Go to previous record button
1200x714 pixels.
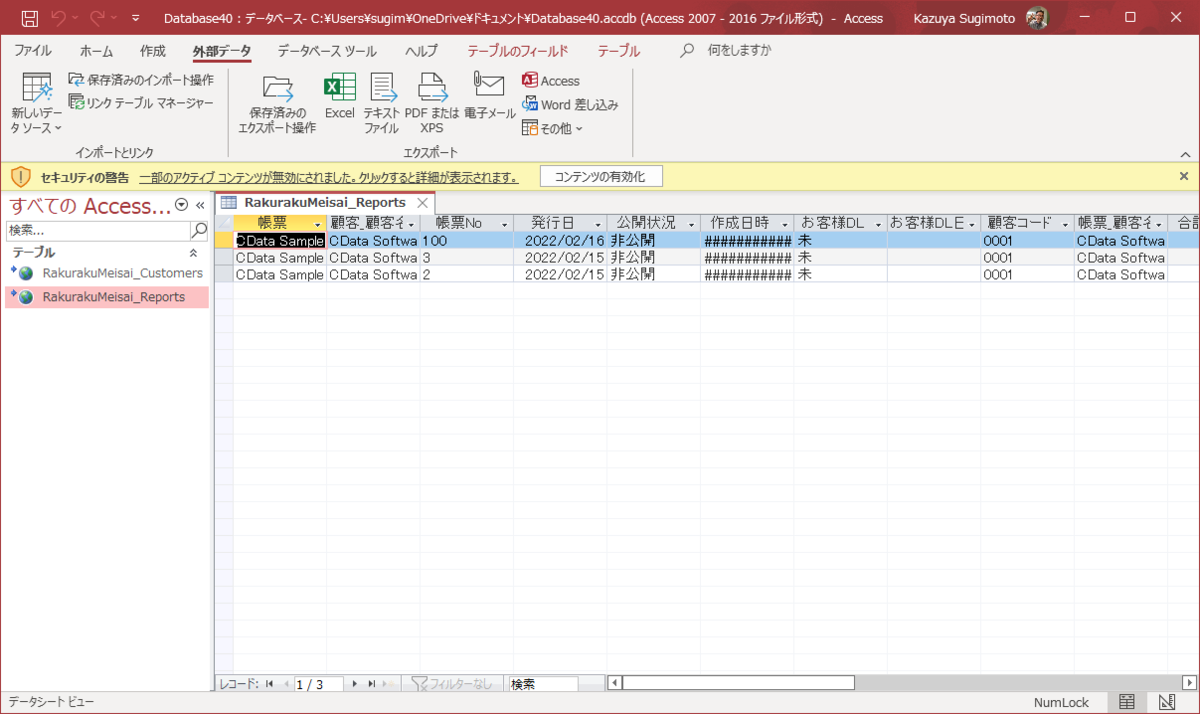(x=286, y=684)
